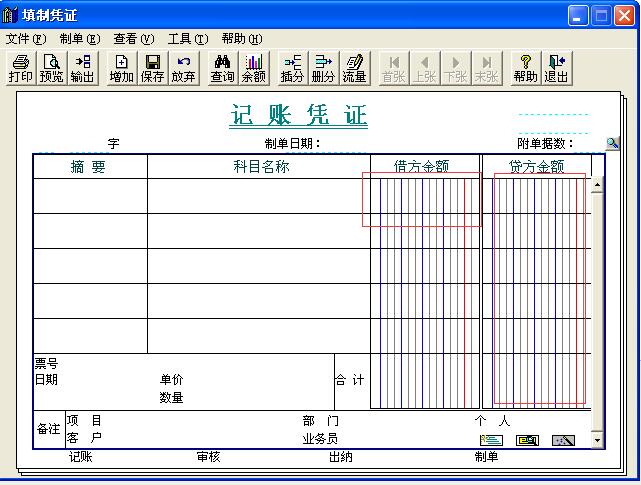Click the 项目 label in remarks

[x=84, y=420]
